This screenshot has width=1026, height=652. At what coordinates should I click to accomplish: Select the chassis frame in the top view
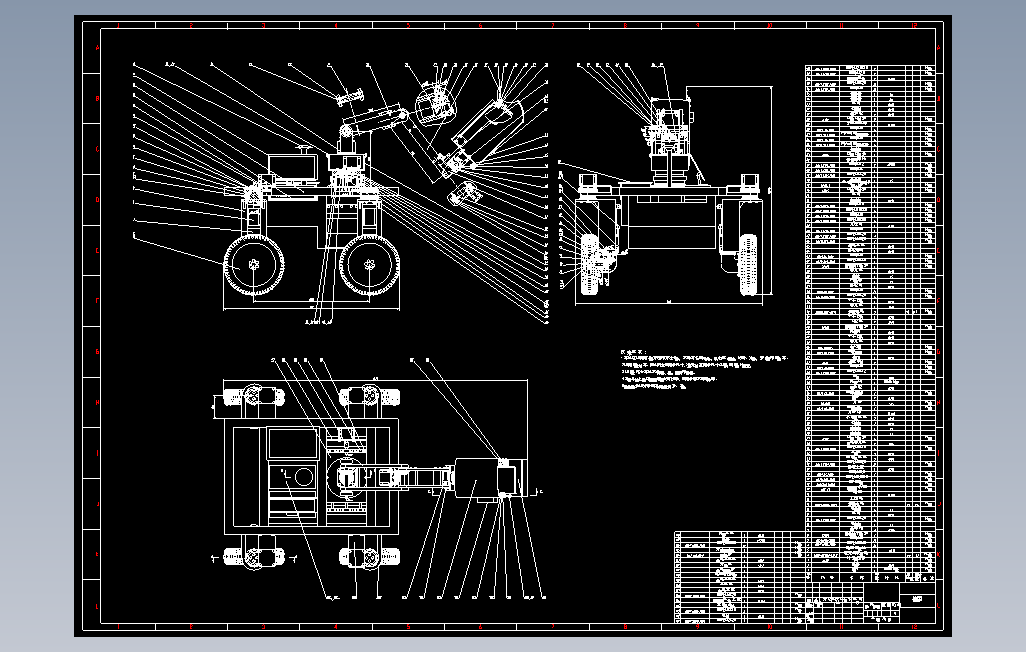311,479
